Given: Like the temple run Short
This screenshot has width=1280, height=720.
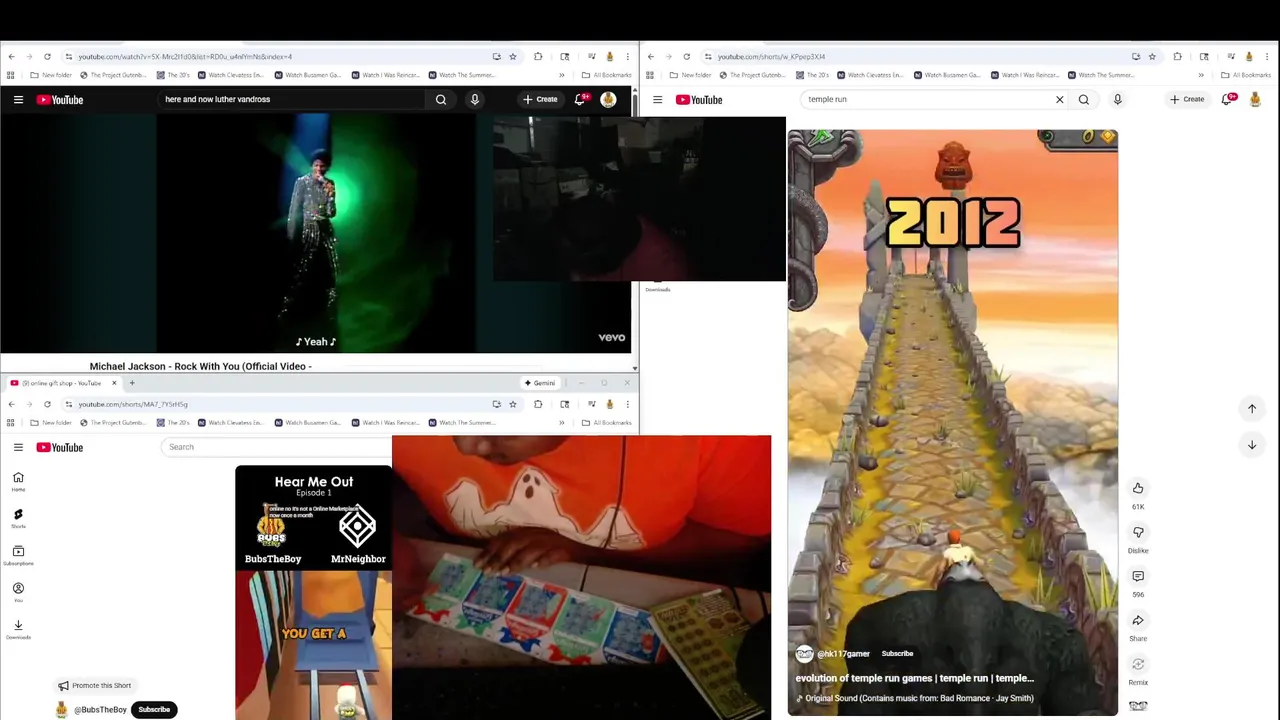Looking at the screenshot, I should (1138, 488).
